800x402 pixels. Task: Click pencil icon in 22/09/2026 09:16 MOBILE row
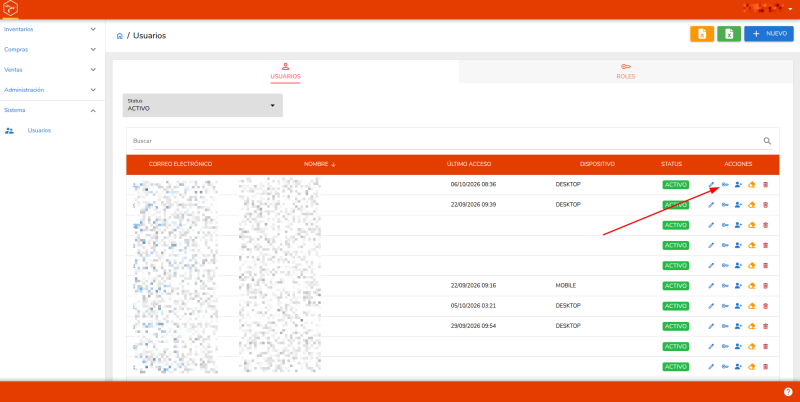click(x=711, y=286)
